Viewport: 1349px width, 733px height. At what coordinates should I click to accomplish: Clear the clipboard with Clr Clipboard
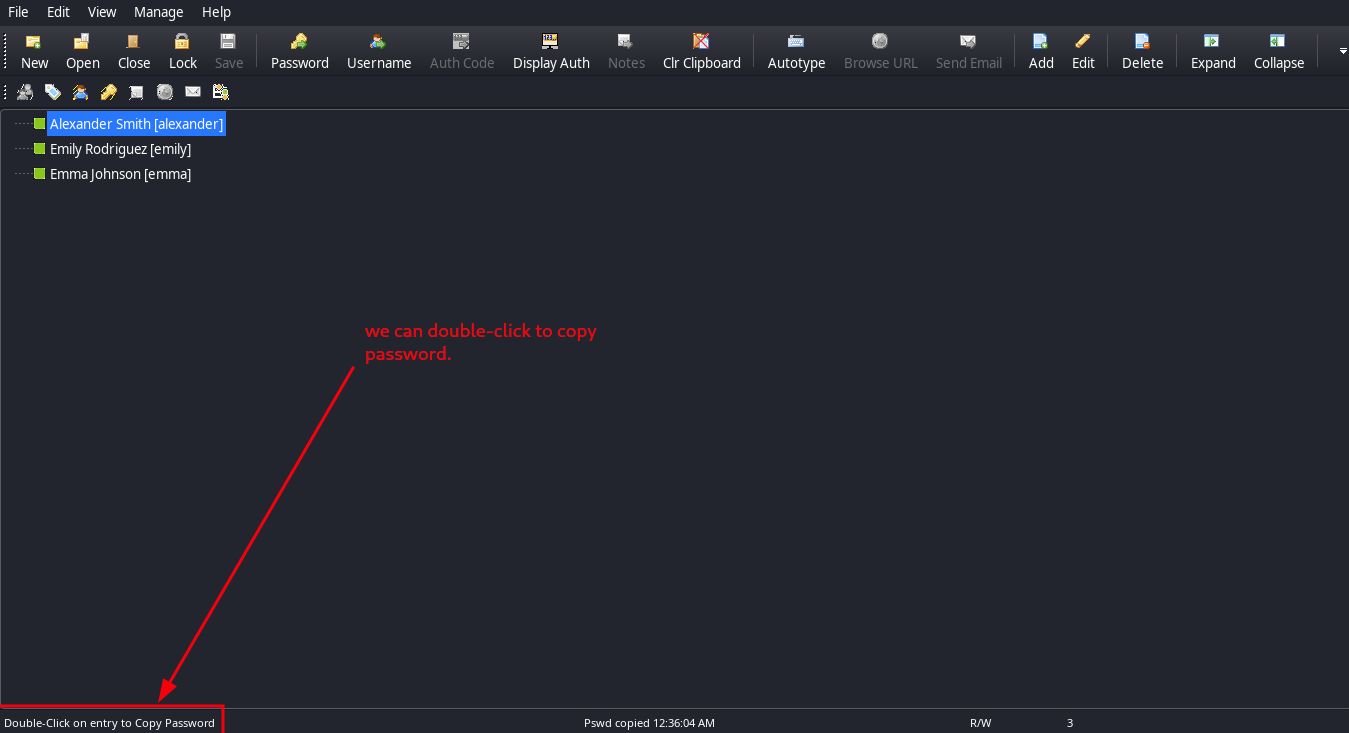click(701, 50)
